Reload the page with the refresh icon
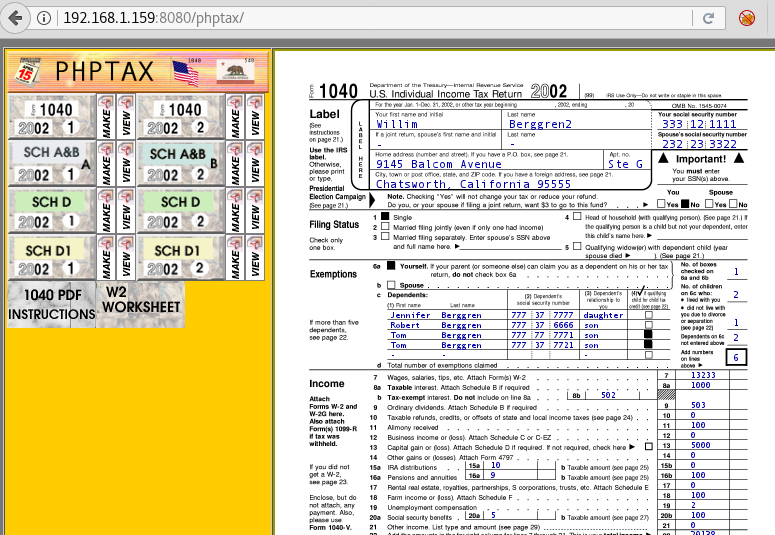The height and width of the screenshot is (535, 775). 708,18
